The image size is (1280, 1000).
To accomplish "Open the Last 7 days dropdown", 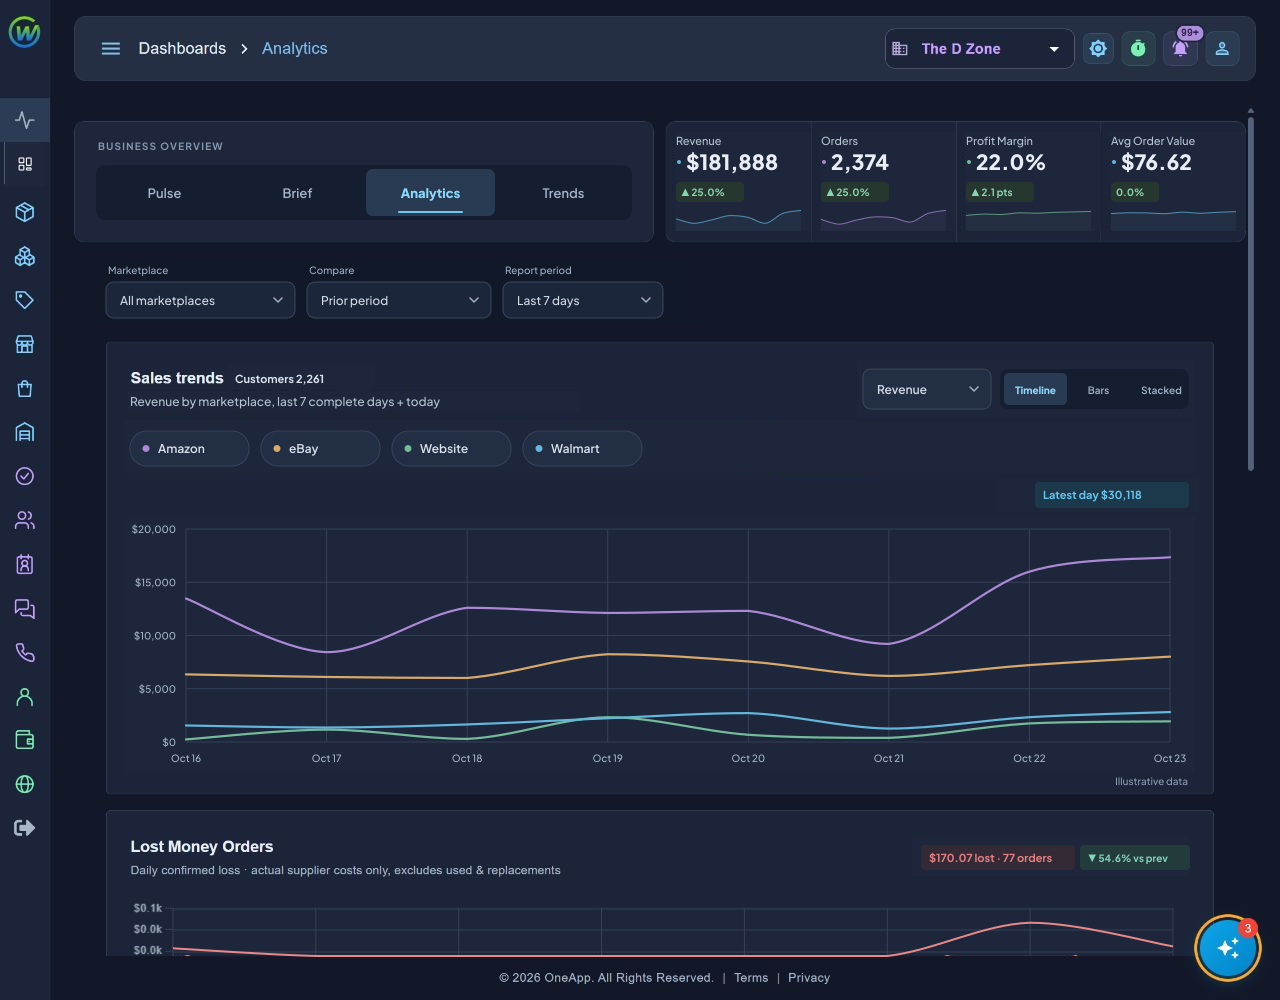I will click(x=583, y=300).
